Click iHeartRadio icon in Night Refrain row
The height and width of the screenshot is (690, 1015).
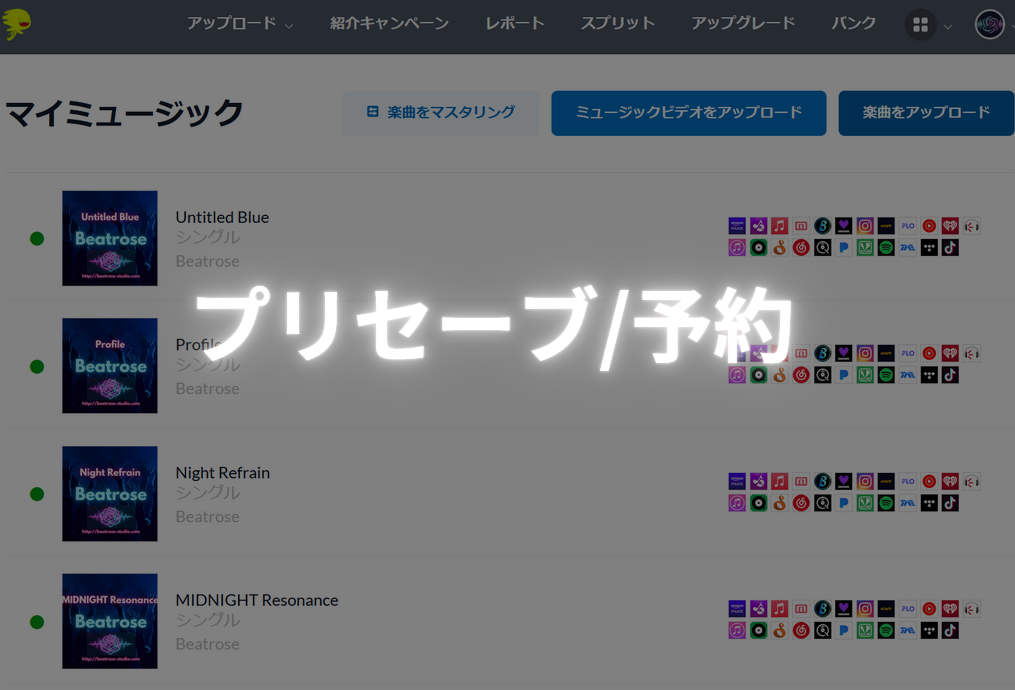point(950,482)
